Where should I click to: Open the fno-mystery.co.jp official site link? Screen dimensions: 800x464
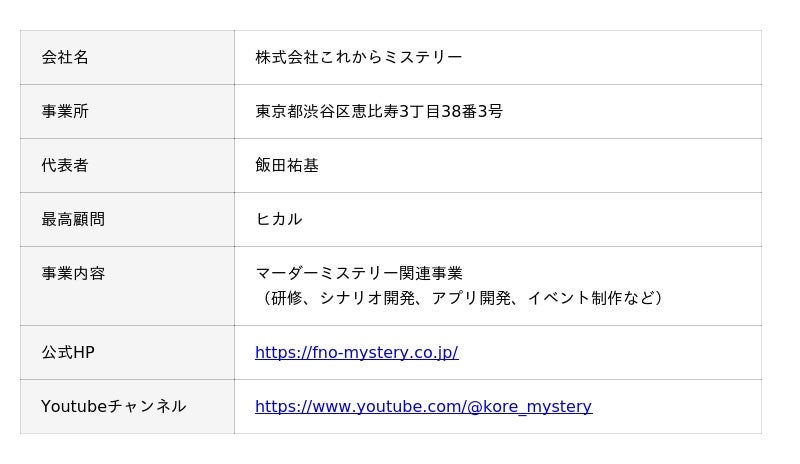(356, 353)
